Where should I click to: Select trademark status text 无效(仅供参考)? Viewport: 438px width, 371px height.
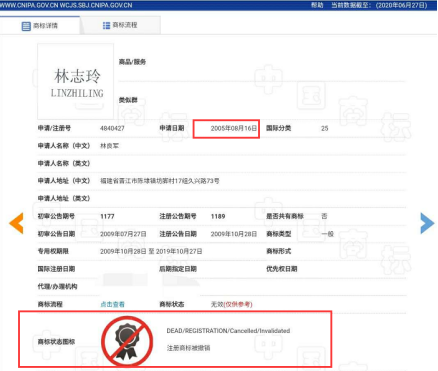pos(232,304)
